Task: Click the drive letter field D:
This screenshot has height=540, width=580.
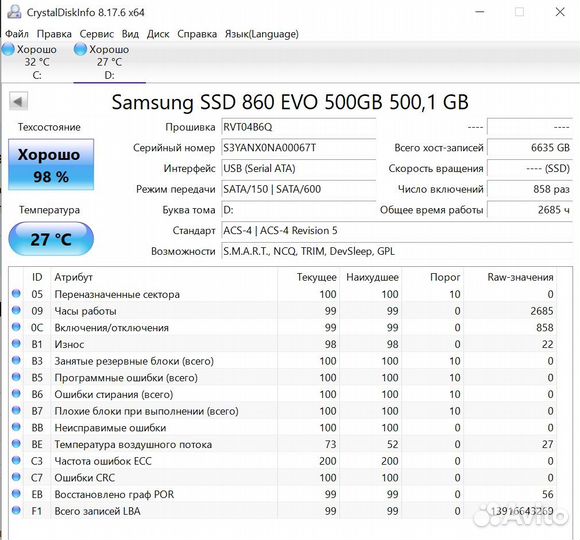Action: [x=298, y=210]
